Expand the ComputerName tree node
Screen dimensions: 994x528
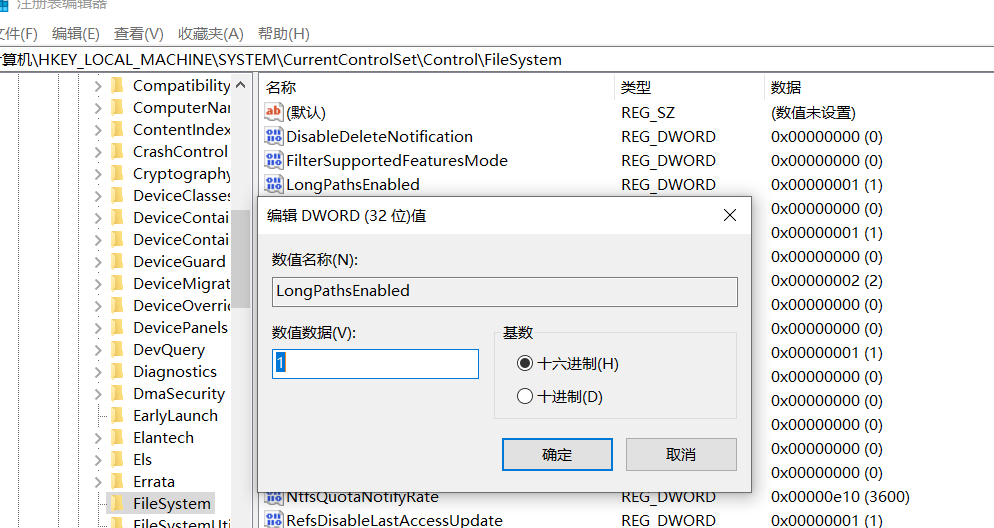click(x=98, y=108)
